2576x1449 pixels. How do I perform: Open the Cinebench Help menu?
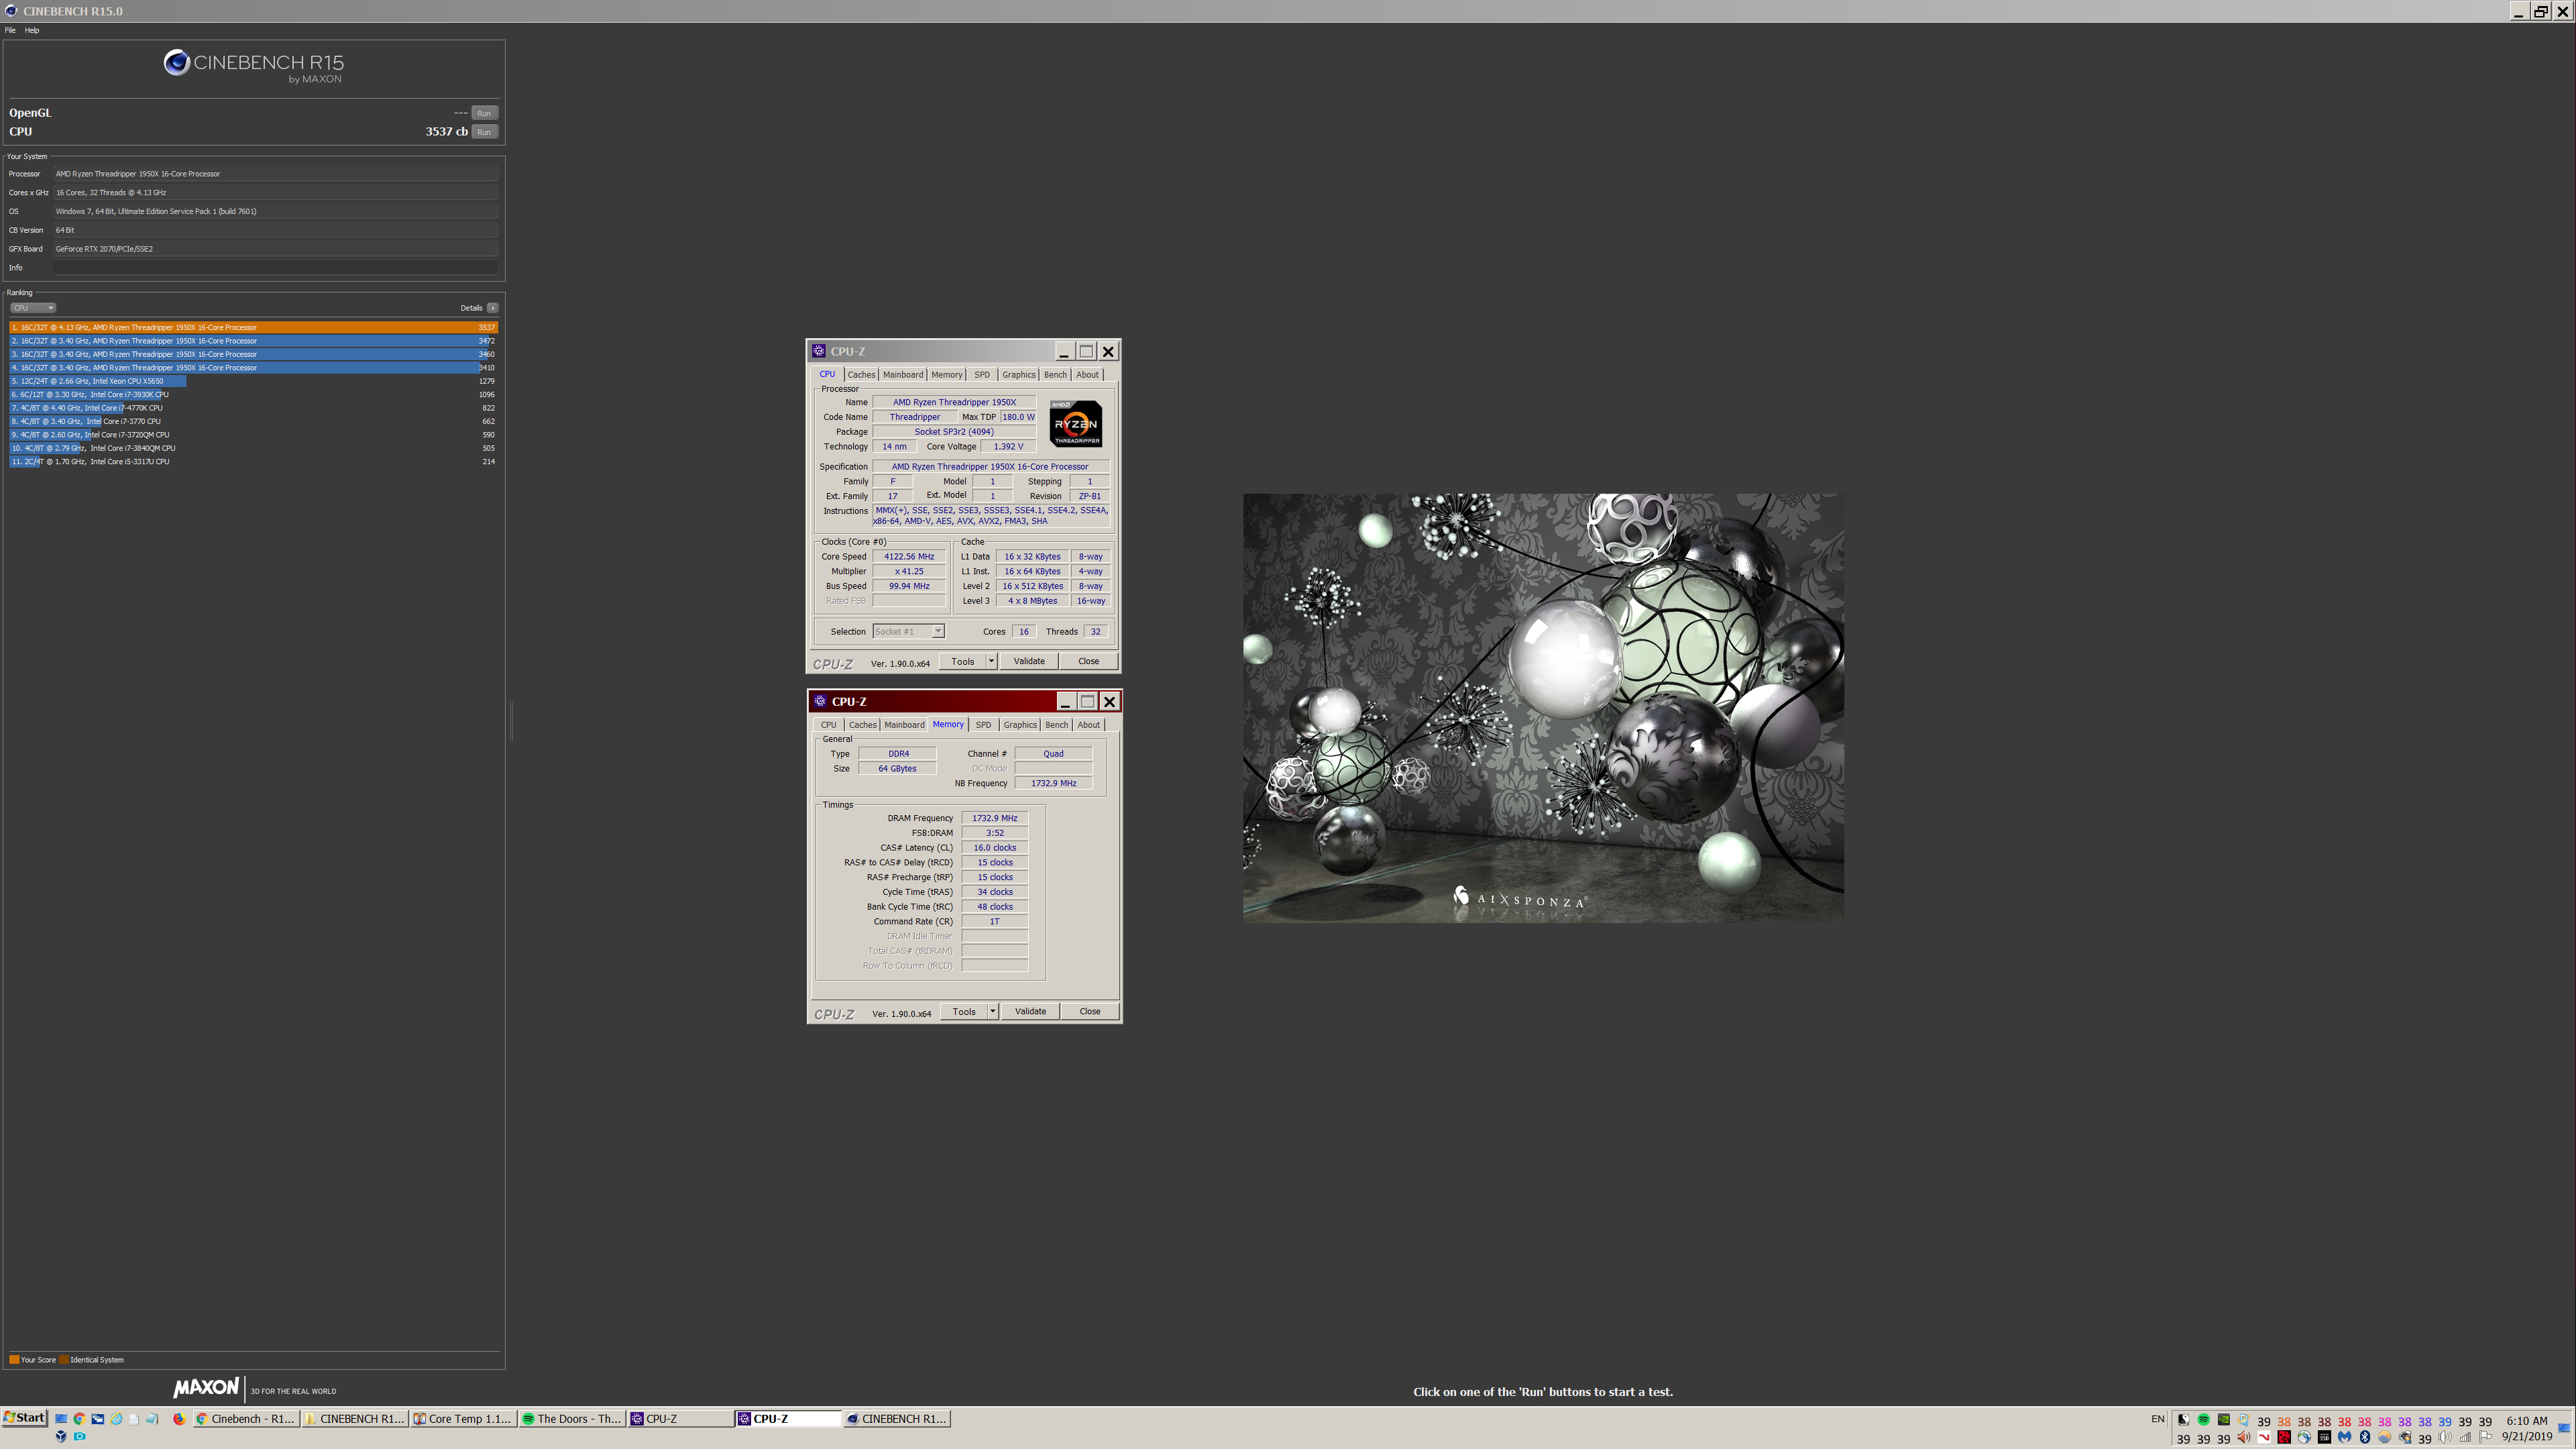(32, 30)
